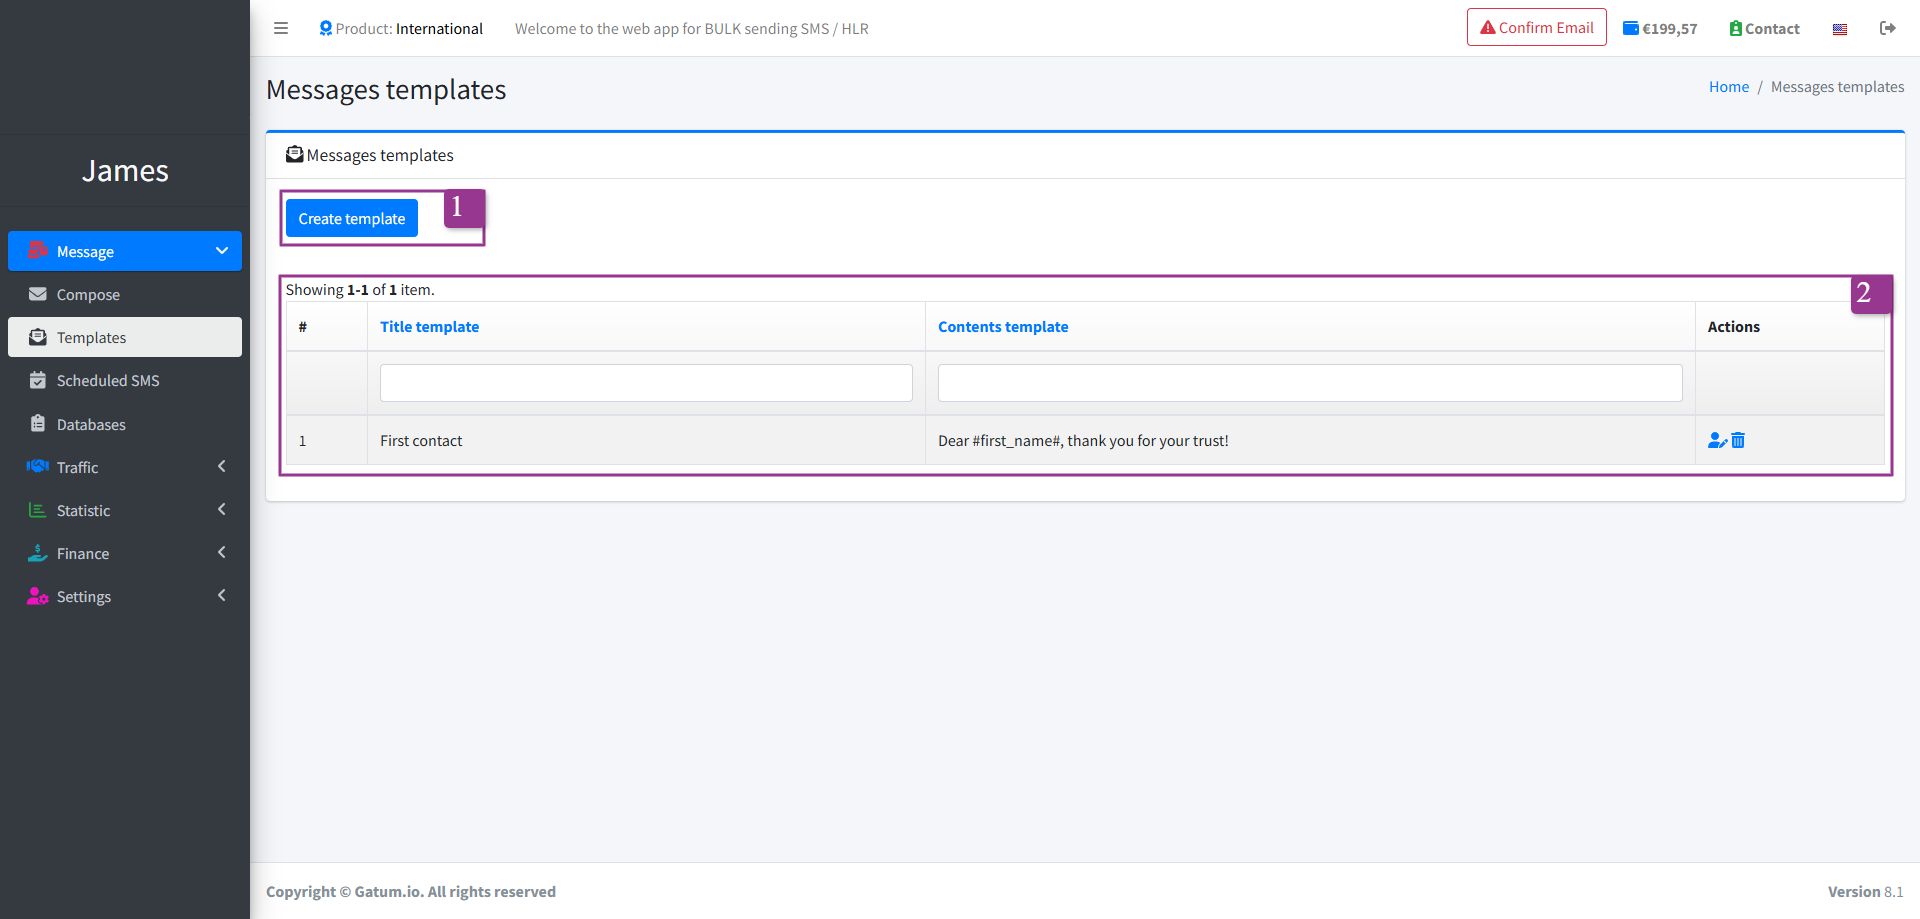Open the language flag selector
Viewport: 1920px width, 919px height.
1839,29
